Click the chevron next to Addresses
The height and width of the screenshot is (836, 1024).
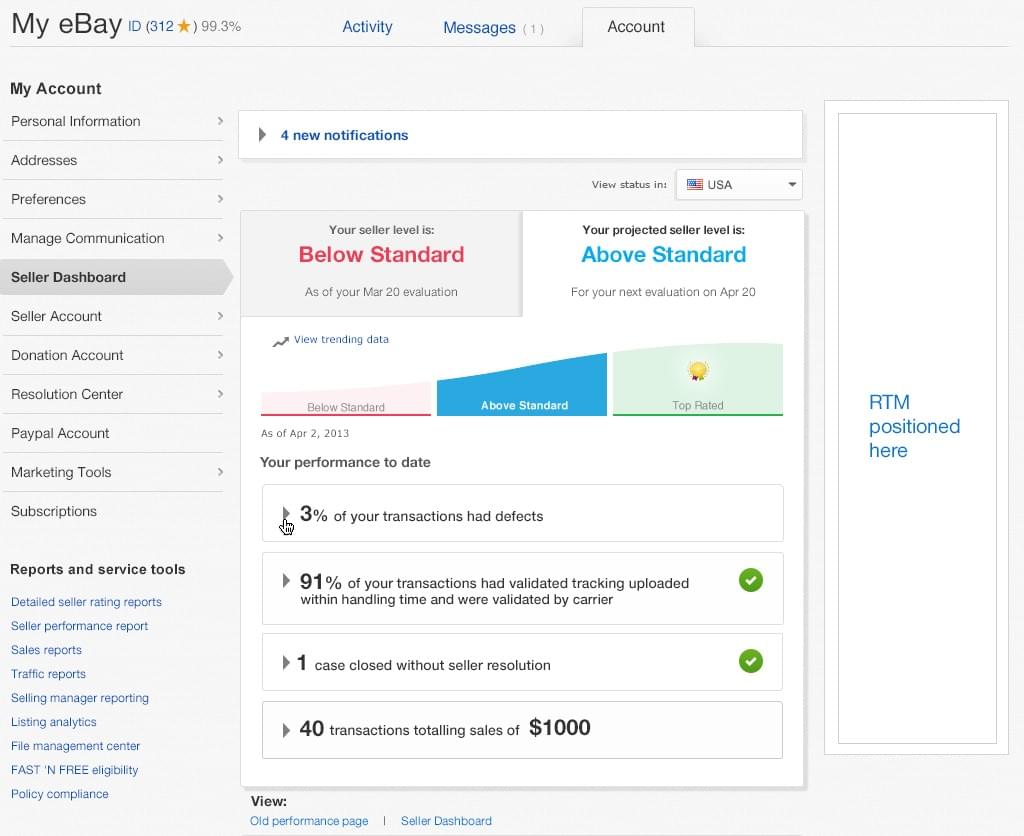pos(220,160)
